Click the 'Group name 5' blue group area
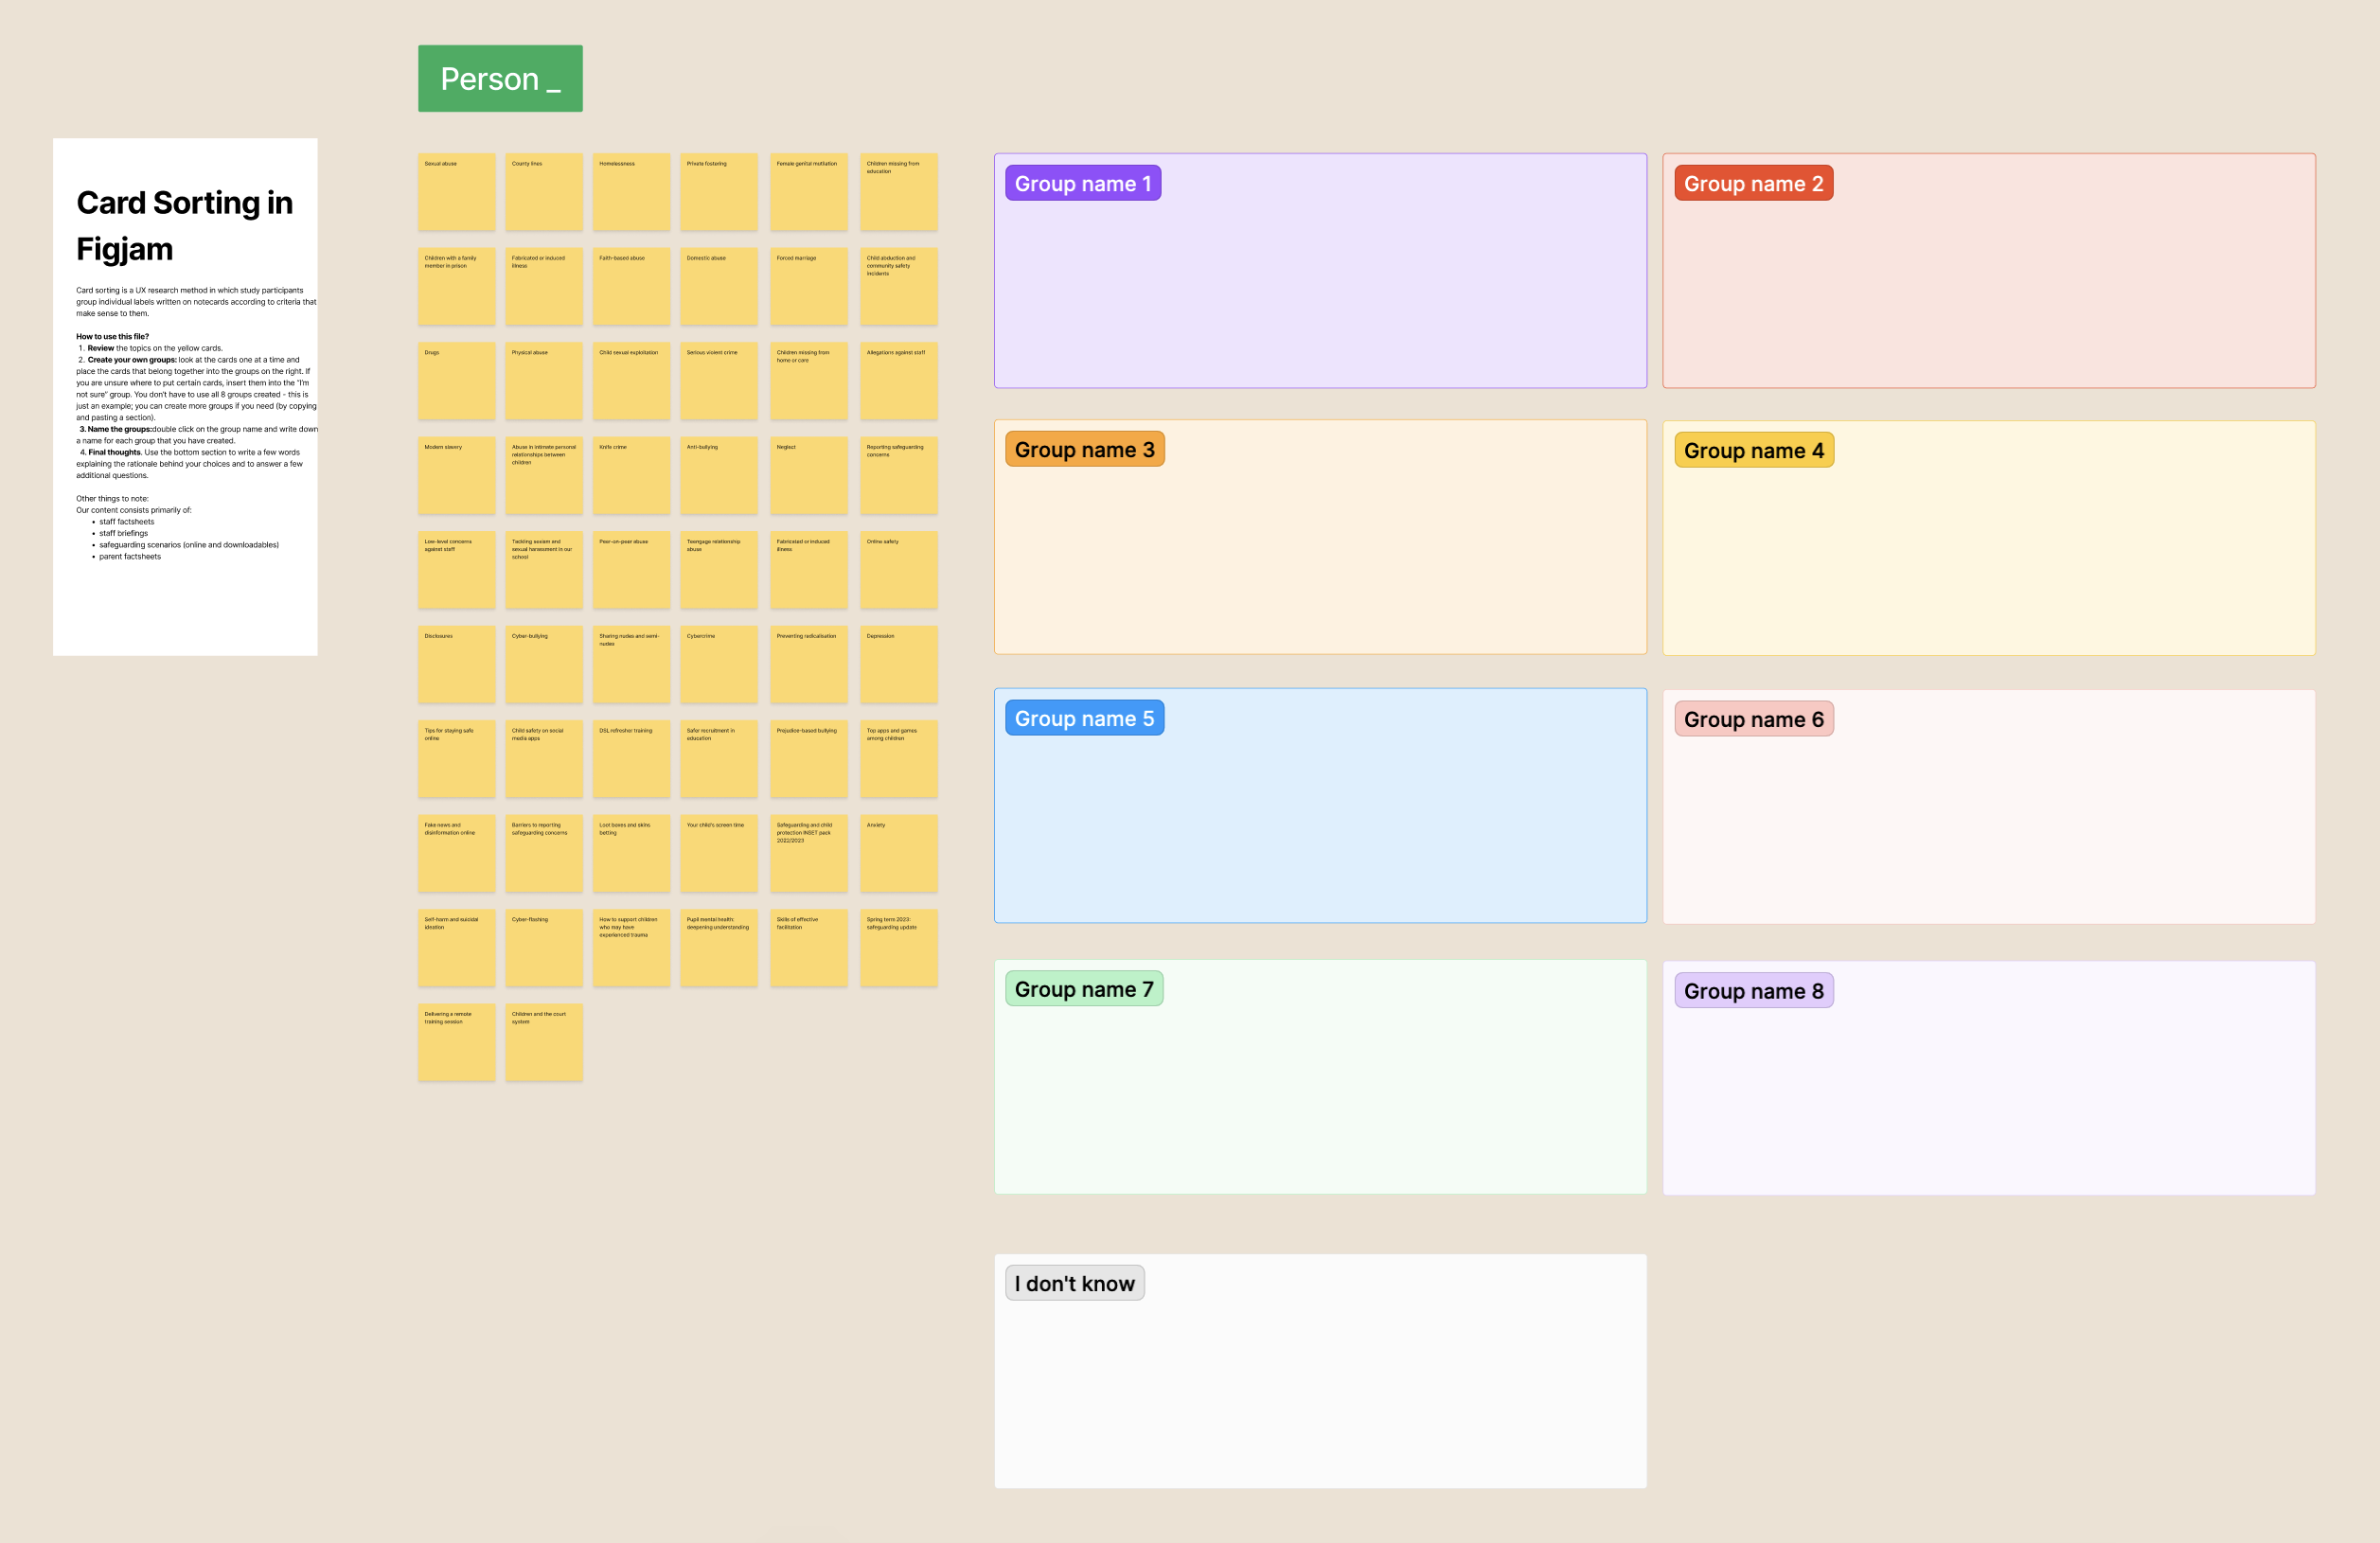 (x=1323, y=807)
